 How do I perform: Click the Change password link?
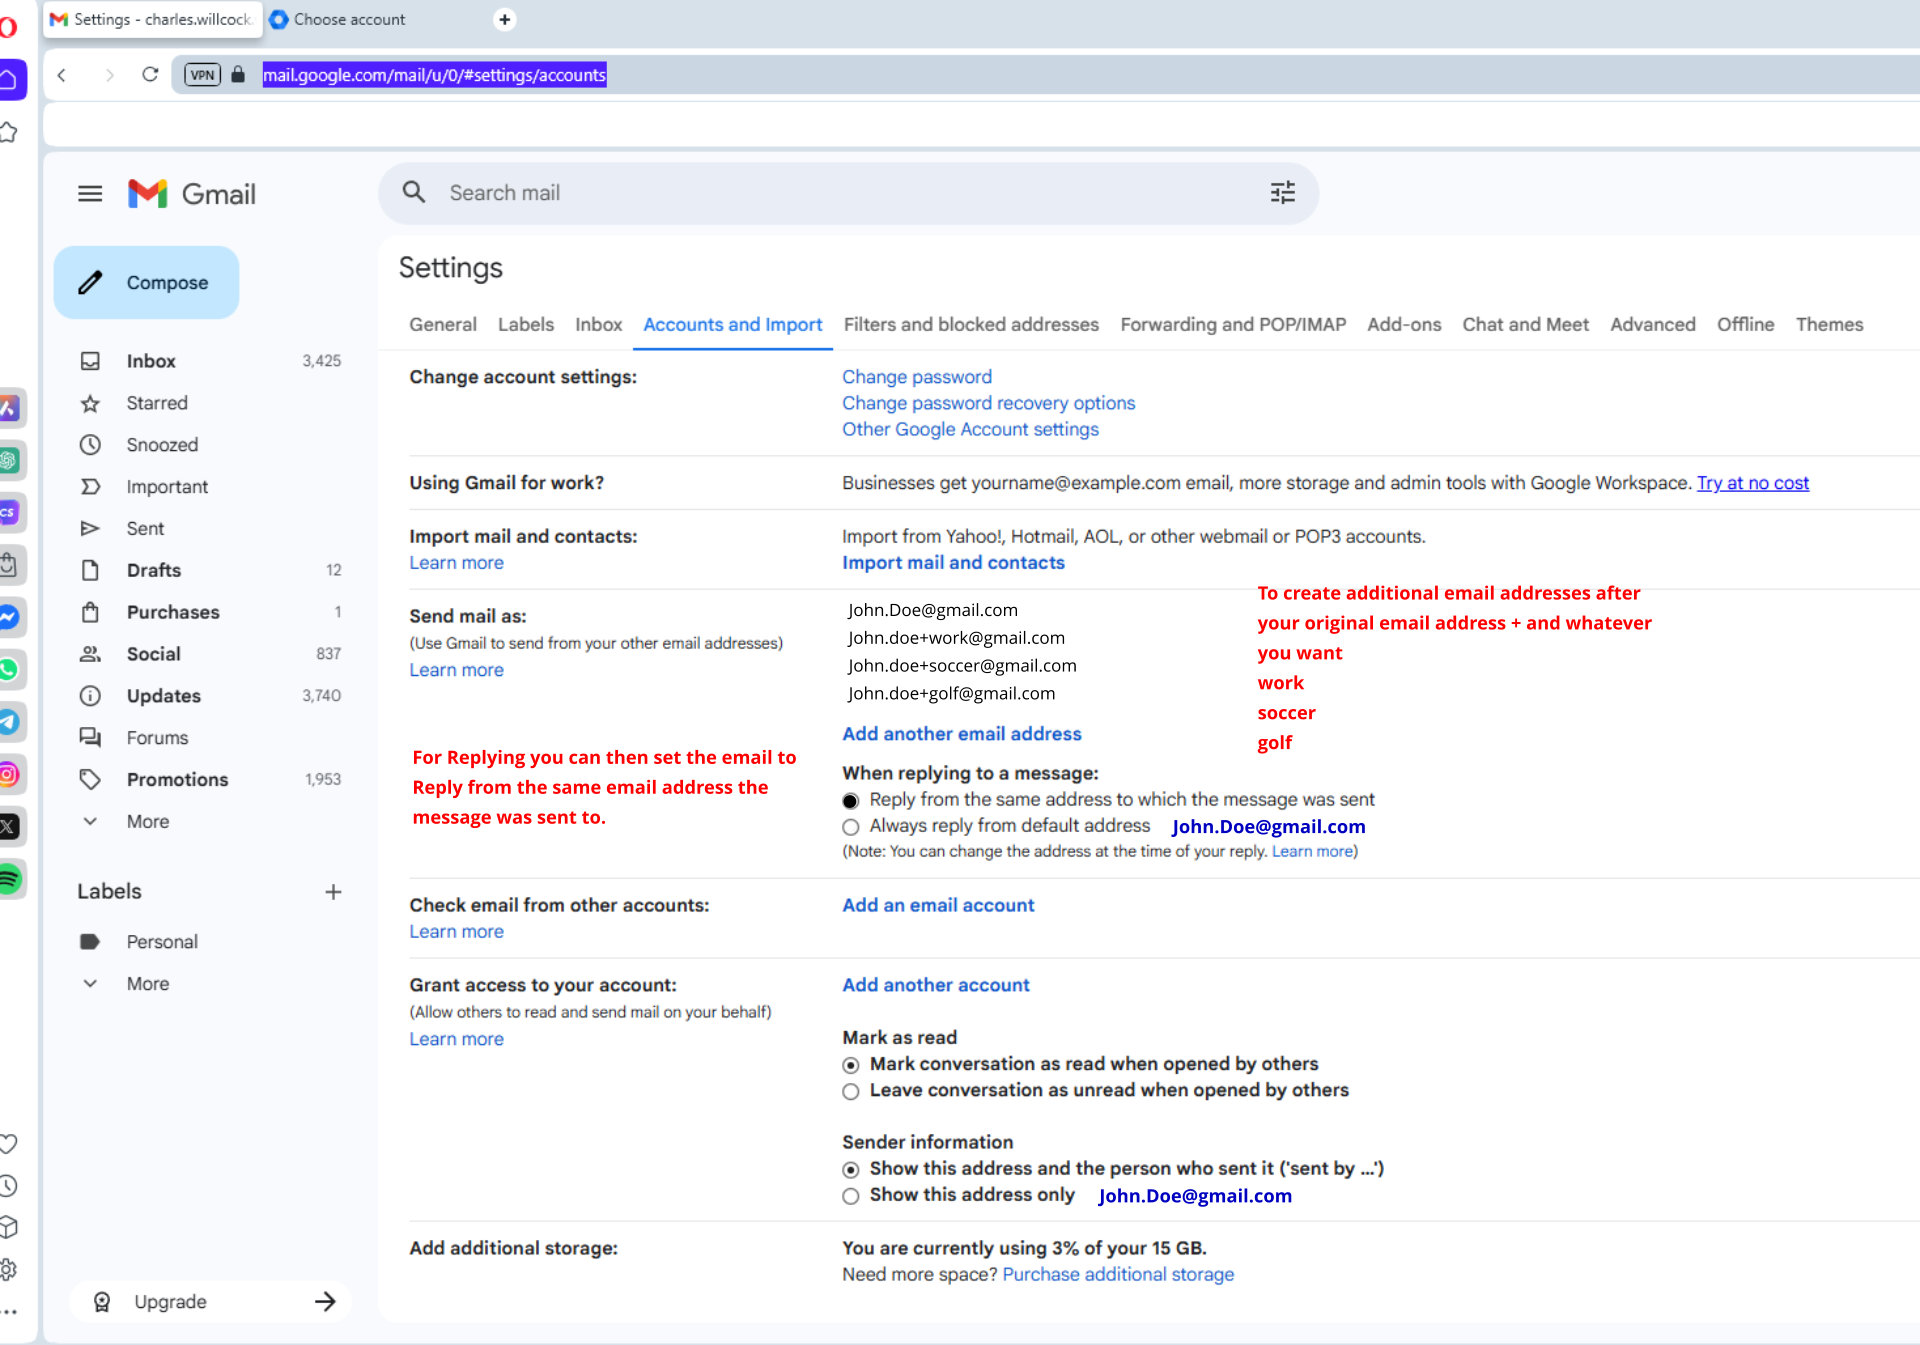[916, 377]
